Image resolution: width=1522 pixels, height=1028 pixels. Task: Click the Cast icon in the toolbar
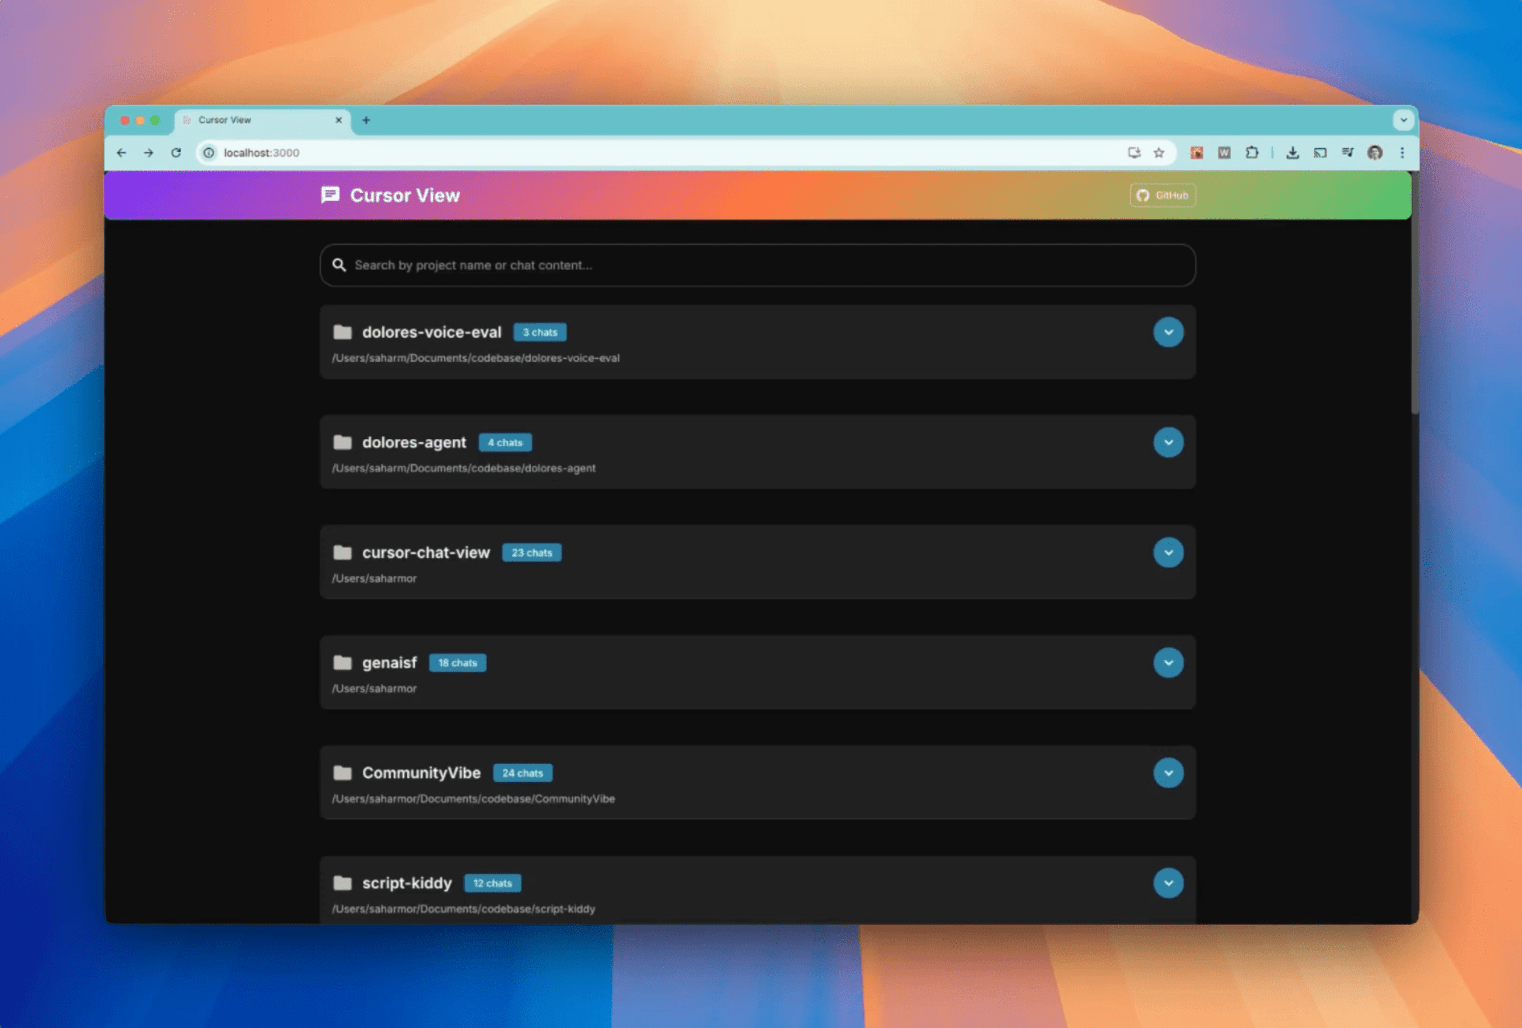coord(1320,153)
